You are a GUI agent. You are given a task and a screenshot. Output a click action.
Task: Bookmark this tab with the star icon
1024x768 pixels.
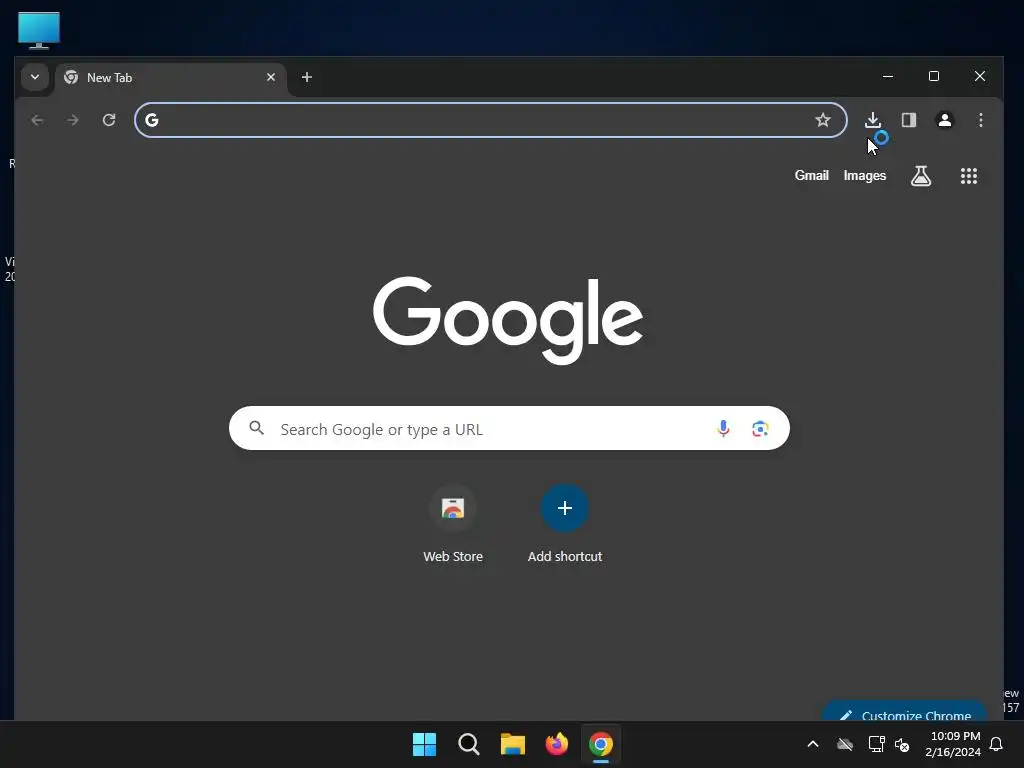(823, 120)
